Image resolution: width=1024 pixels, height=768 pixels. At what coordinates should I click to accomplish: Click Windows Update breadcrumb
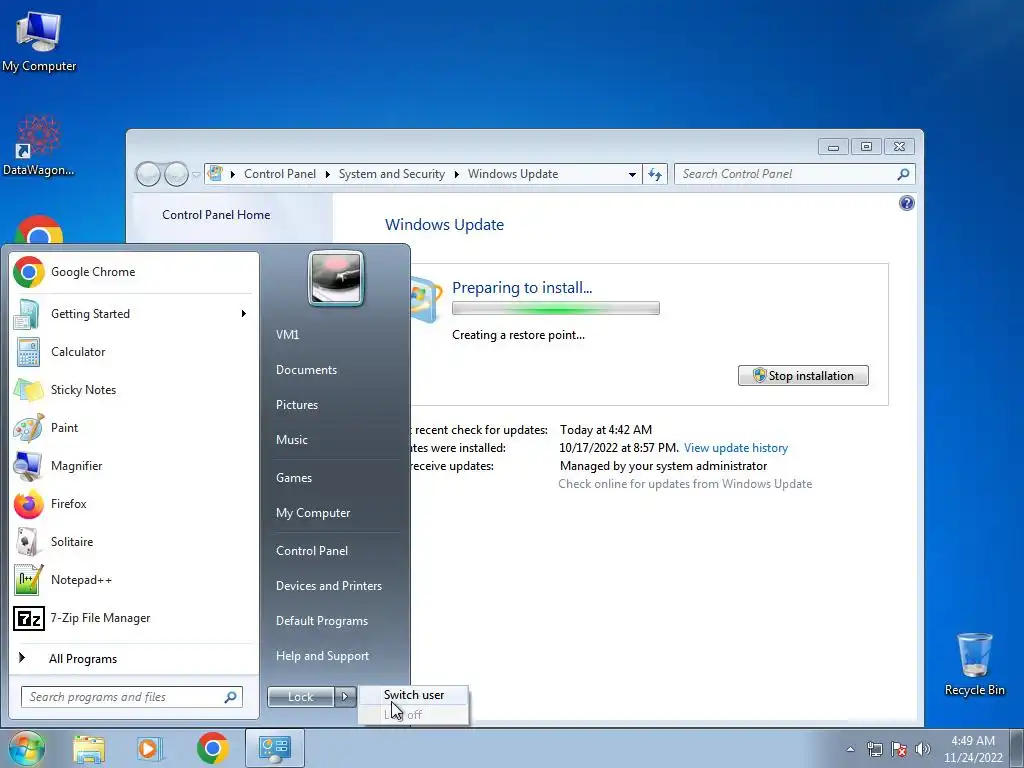click(513, 174)
